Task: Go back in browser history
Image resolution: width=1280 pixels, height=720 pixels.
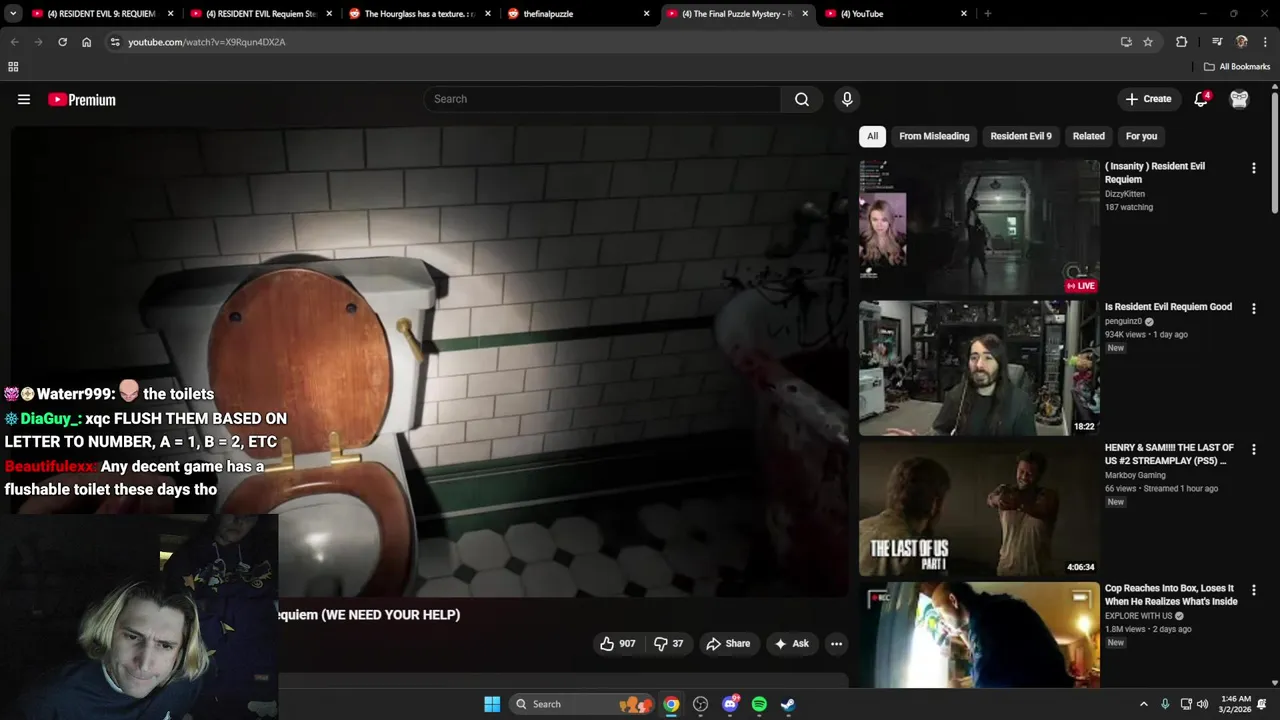Action: (14, 42)
